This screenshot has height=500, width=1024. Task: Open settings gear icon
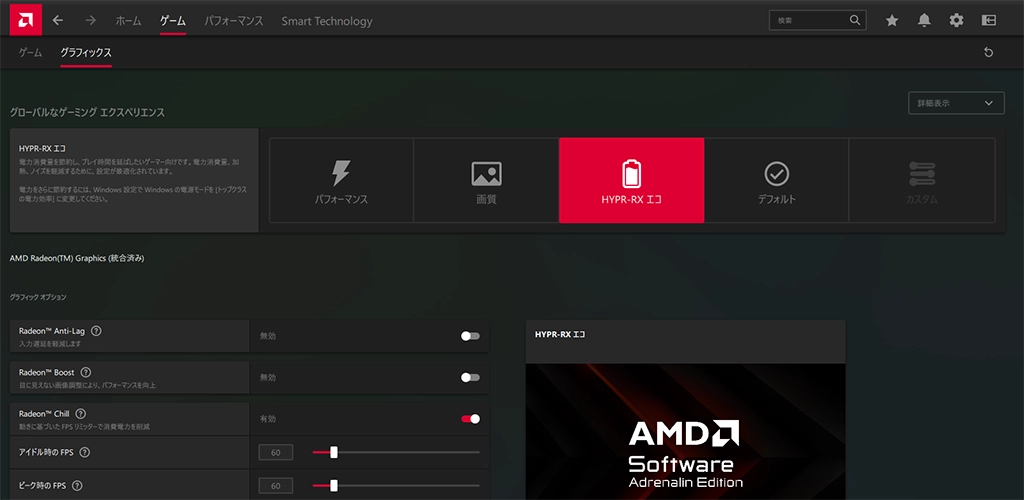(x=956, y=20)
